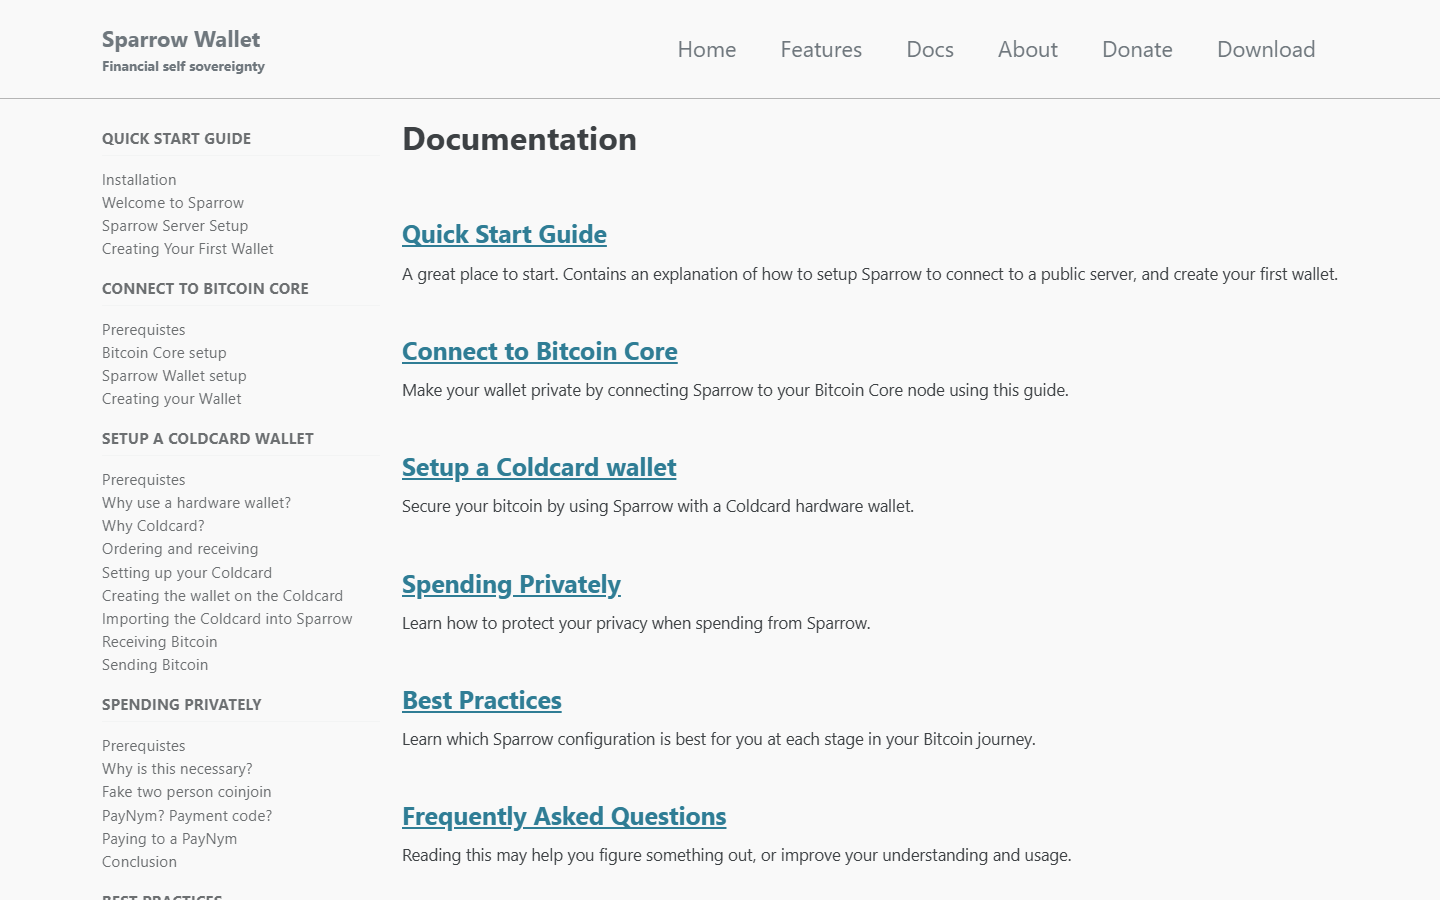Open Prerequistes under Spending Privately

click(x=144, y=746)
